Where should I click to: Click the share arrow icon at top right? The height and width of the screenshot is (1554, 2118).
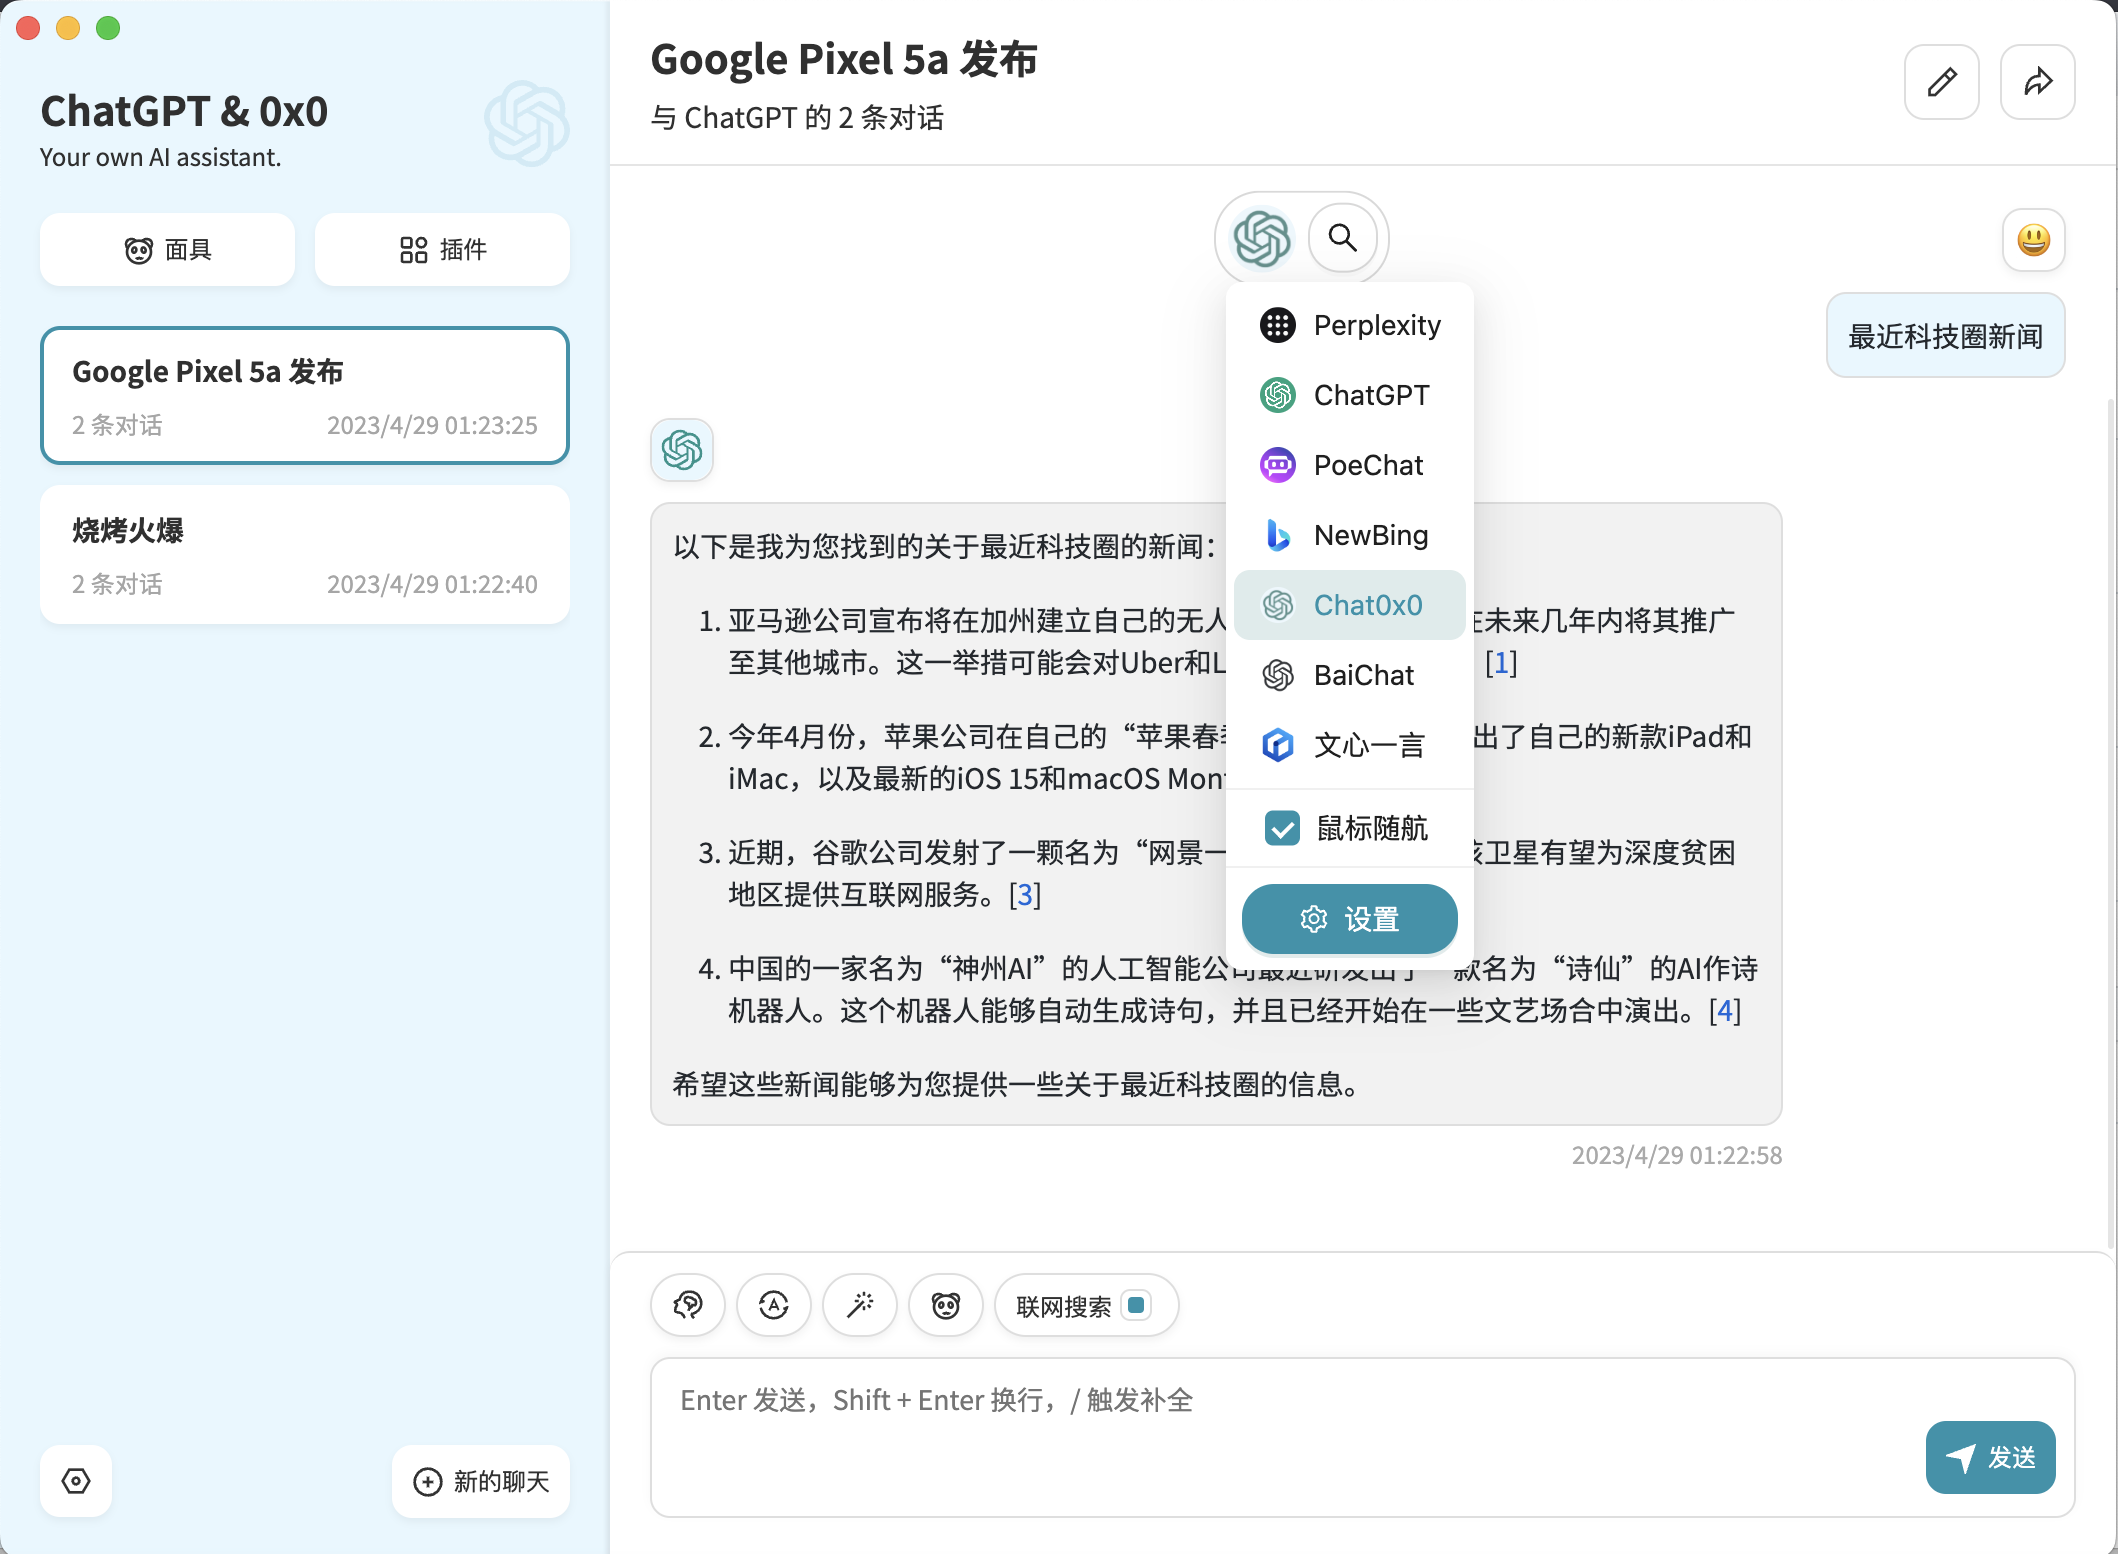2037,81
